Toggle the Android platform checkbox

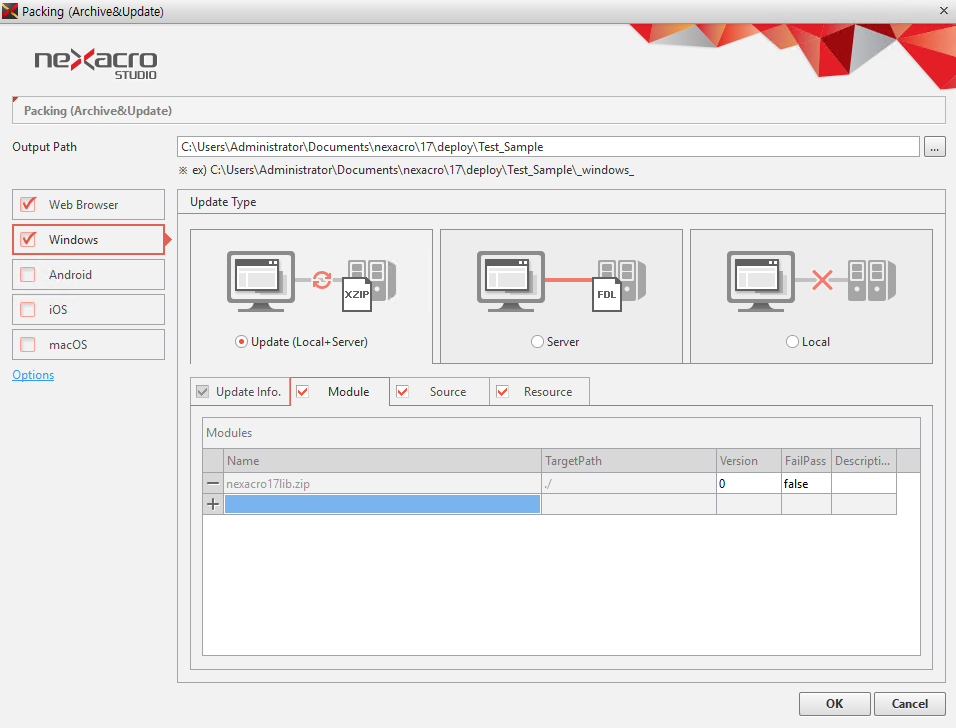point(28,275)
